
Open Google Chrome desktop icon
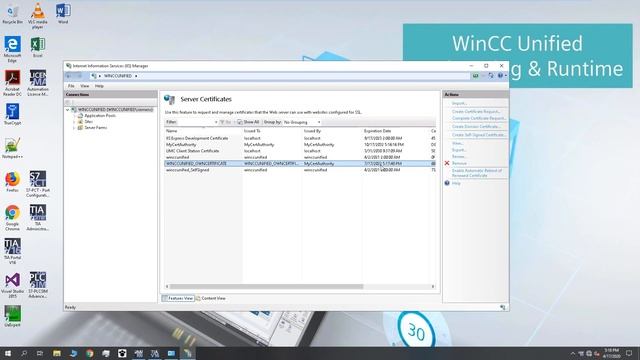pyautogui.click(x=12, y=218)
